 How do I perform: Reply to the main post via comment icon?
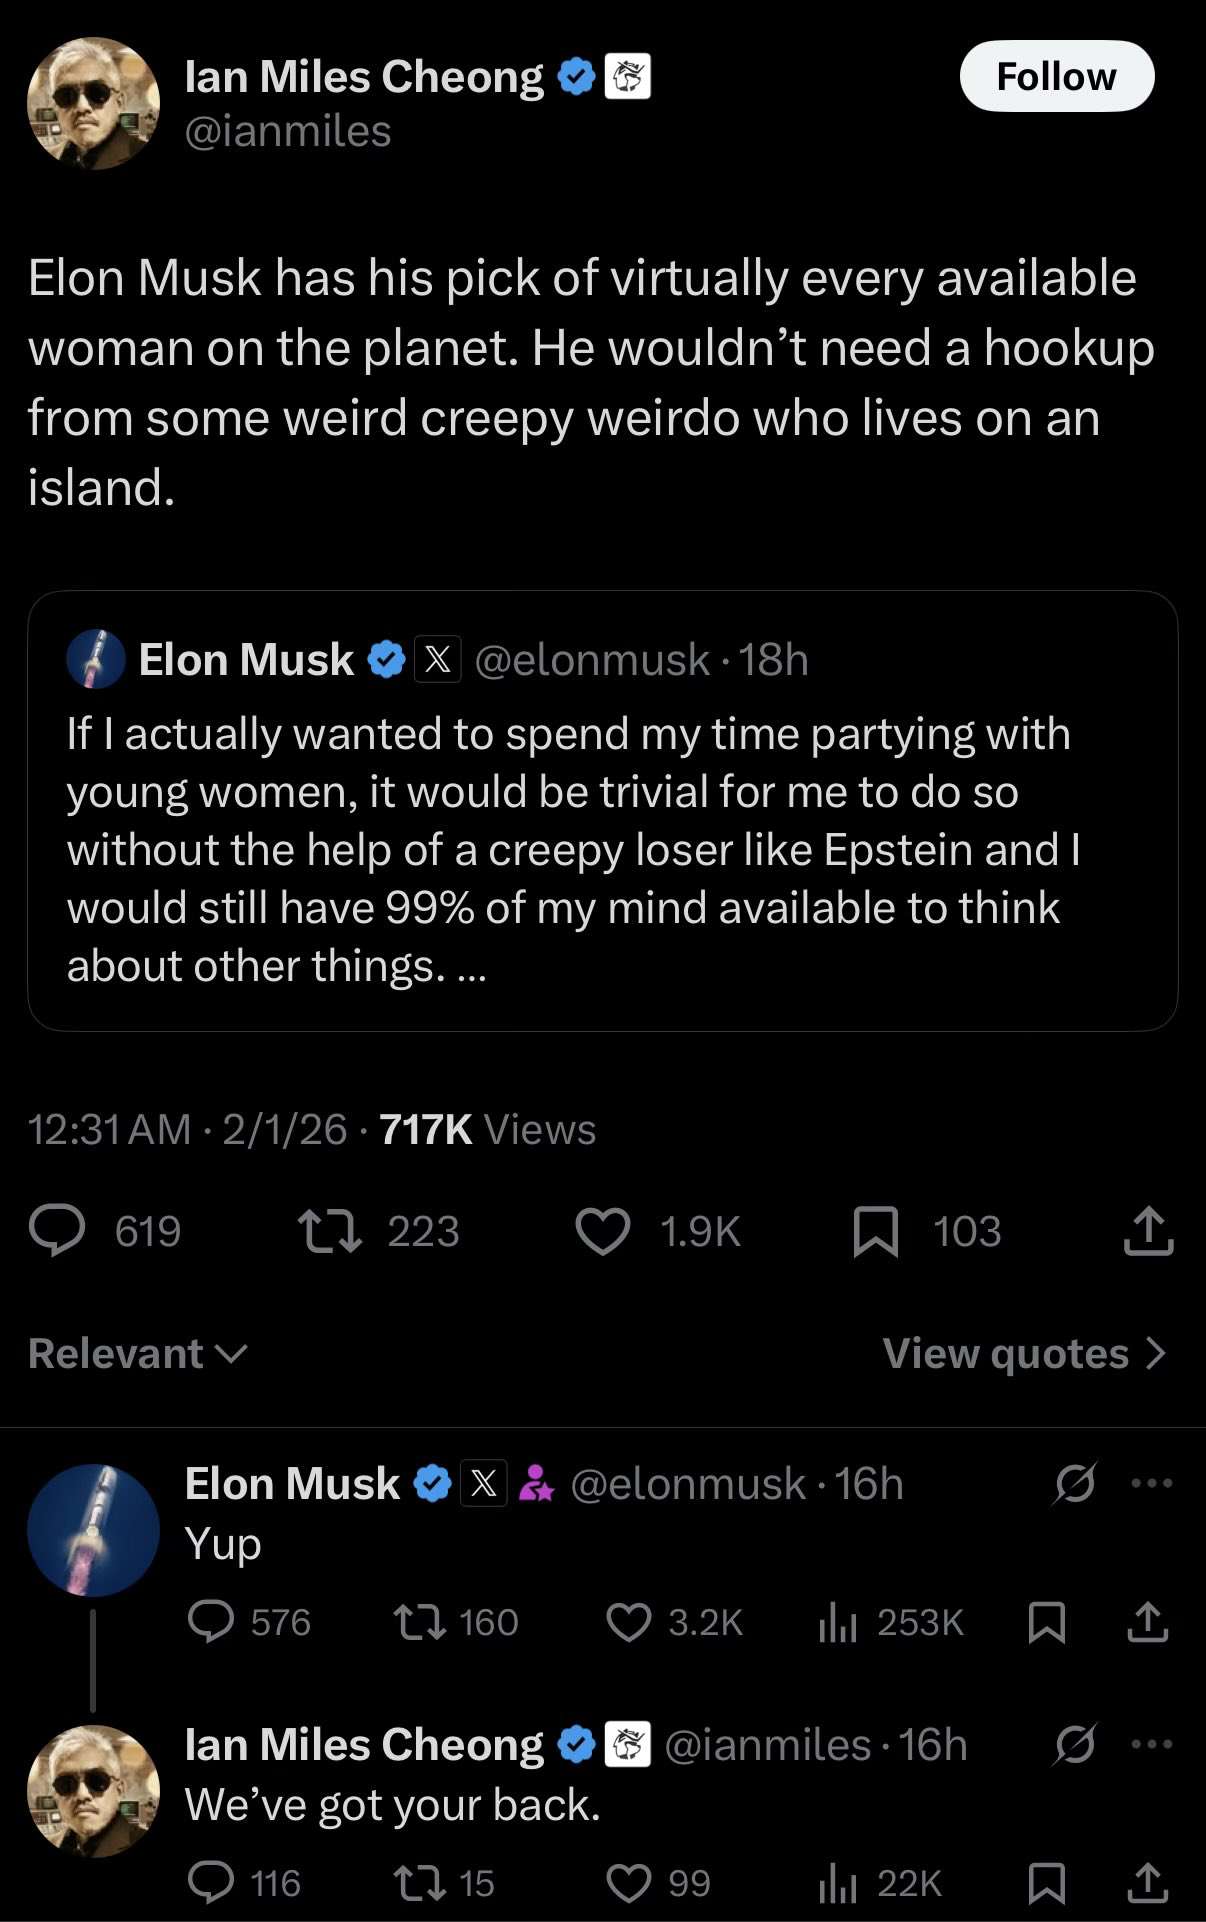tap(57, 1231)
